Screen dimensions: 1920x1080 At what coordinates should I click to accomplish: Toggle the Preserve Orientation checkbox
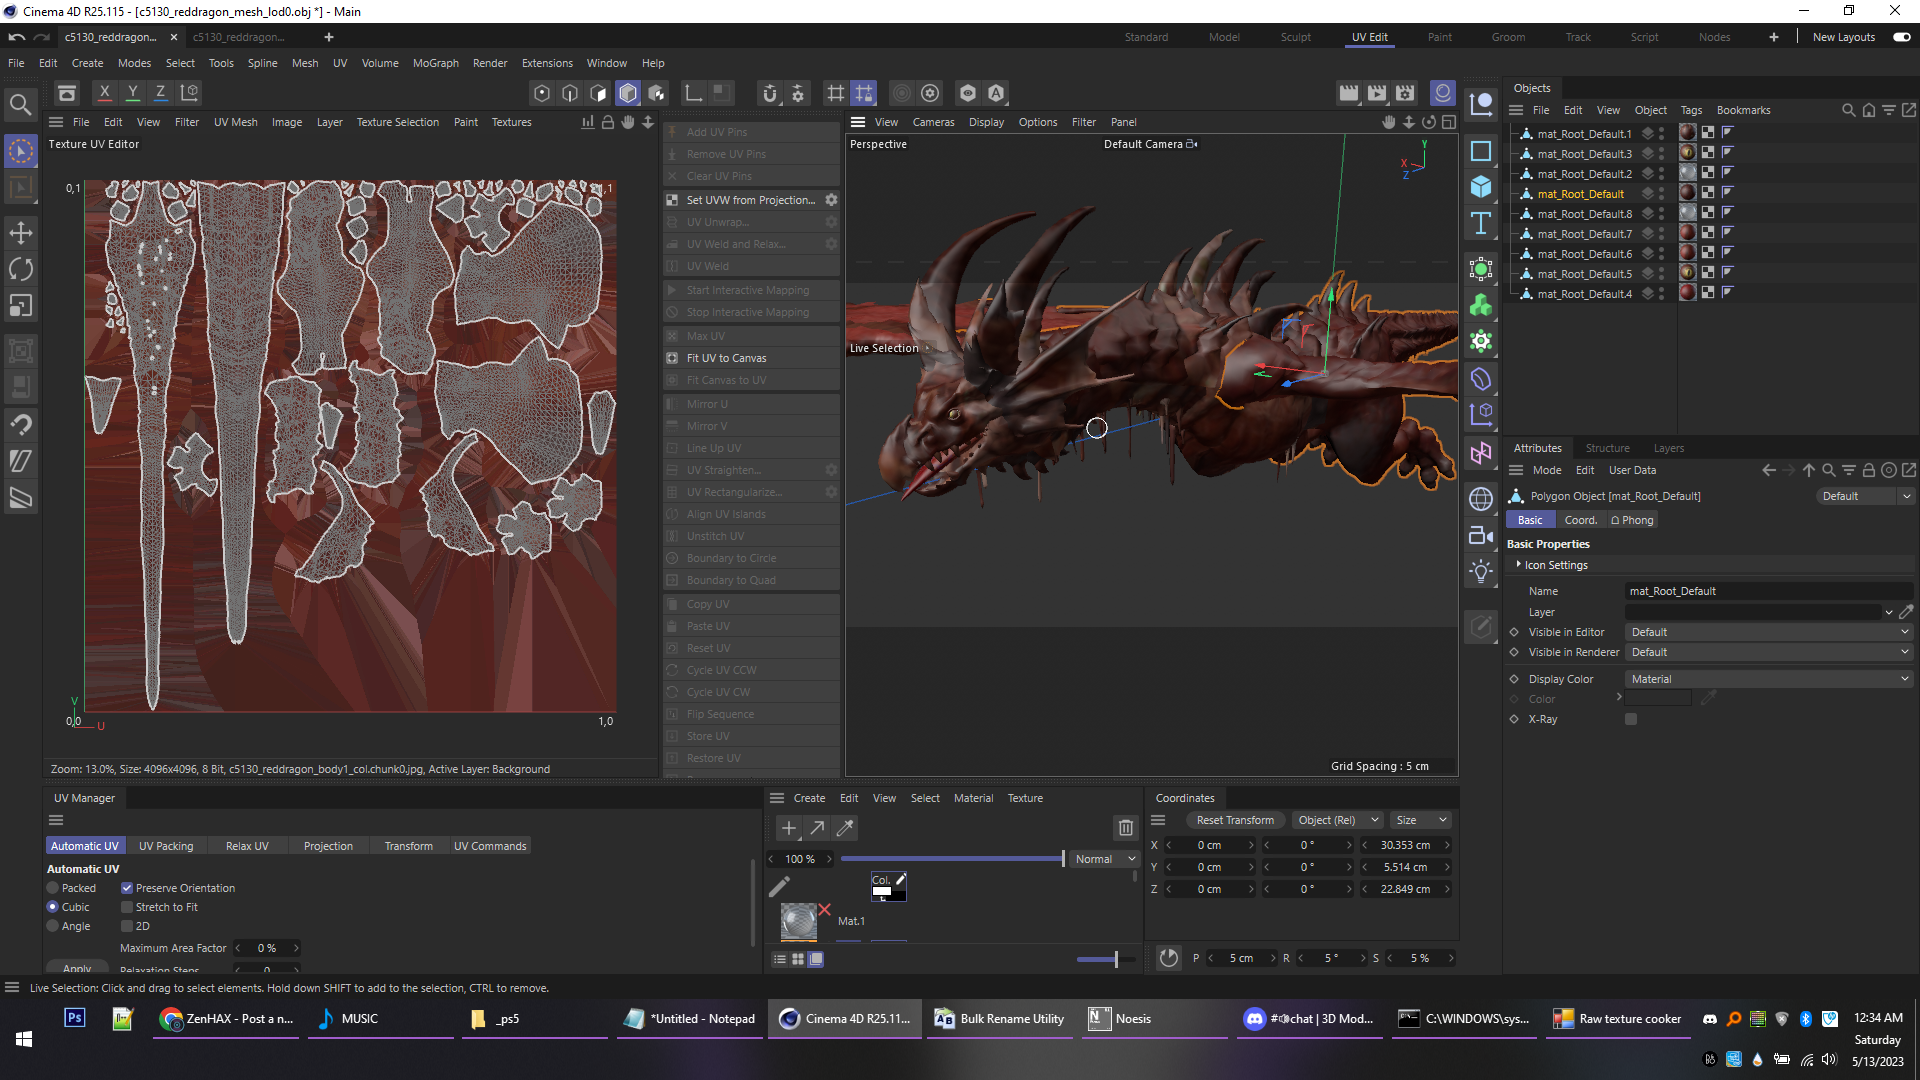point(127,888)
